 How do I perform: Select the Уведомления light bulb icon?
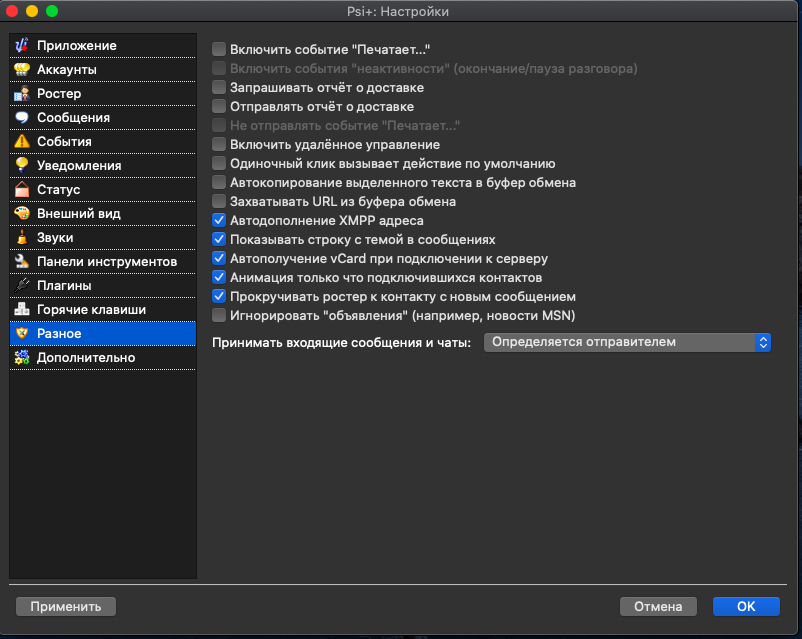click(22, 166)
